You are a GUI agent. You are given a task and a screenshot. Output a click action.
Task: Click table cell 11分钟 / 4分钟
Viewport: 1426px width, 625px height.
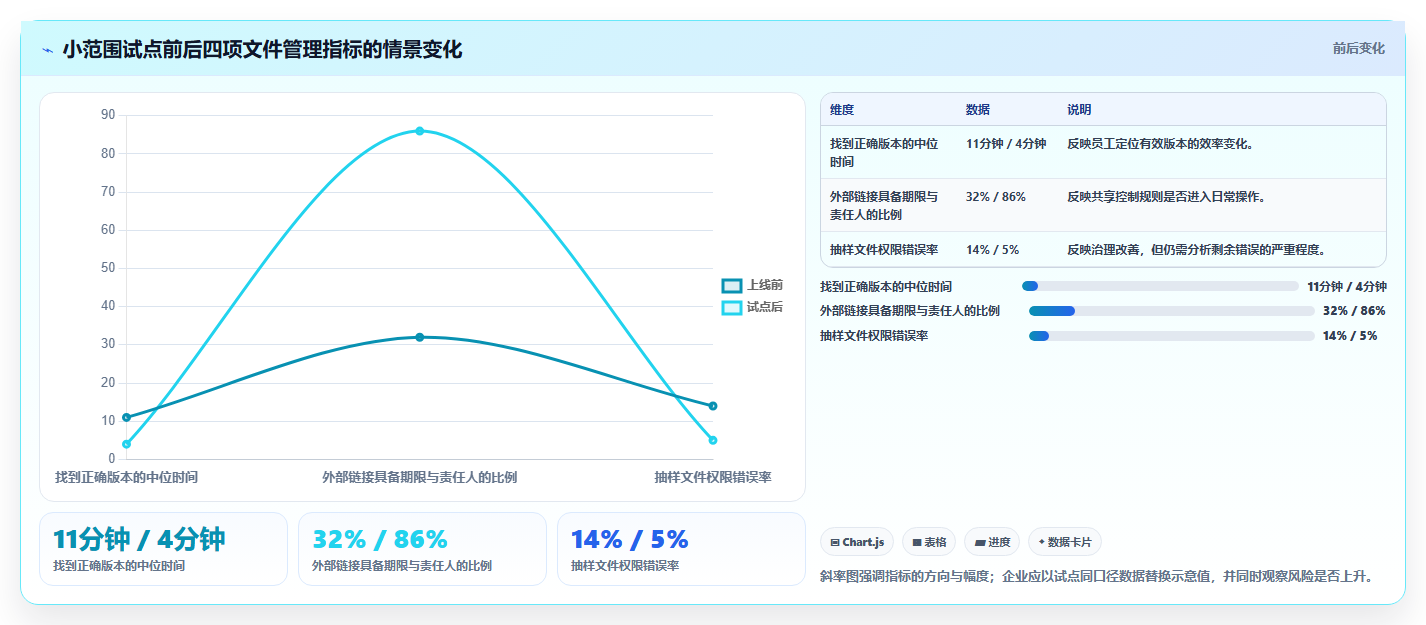pyautogui.click(x=1006, y=144)
